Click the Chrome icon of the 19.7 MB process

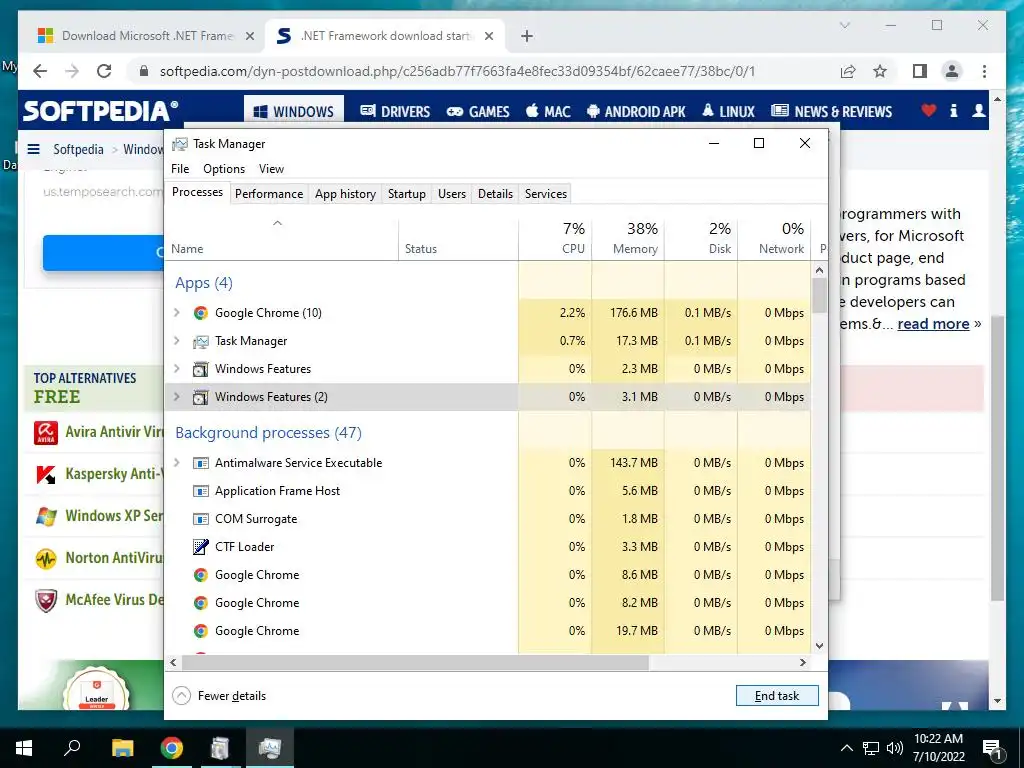click(x=200, y=631)
